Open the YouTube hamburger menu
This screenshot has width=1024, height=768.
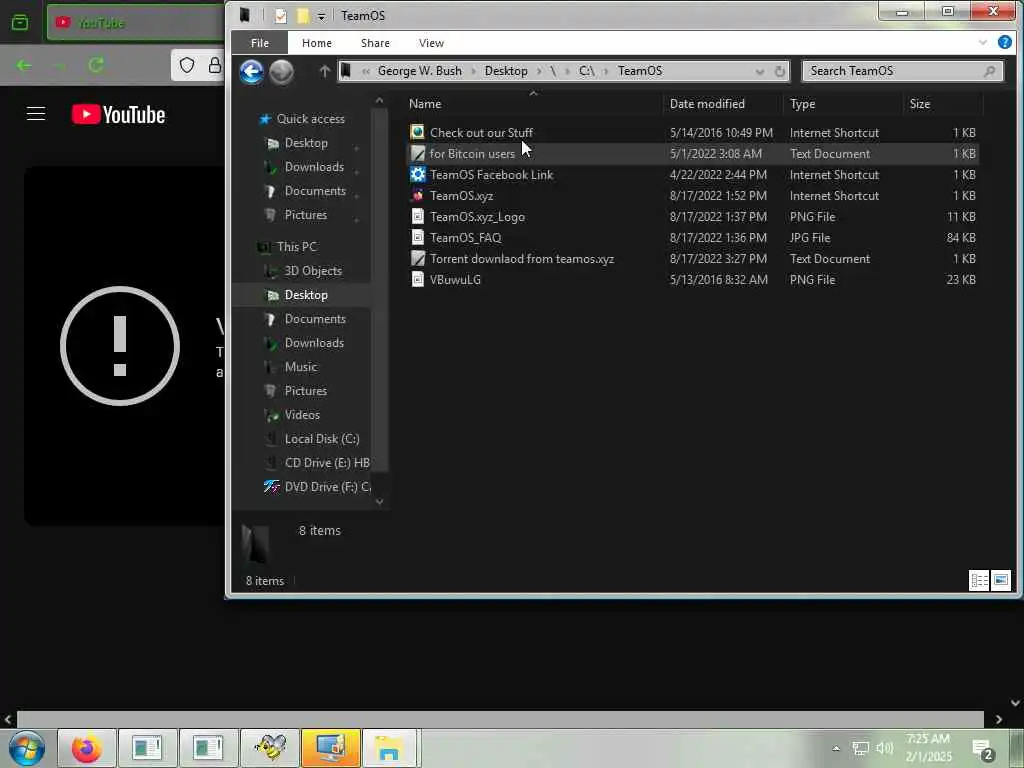pos(36,114)
